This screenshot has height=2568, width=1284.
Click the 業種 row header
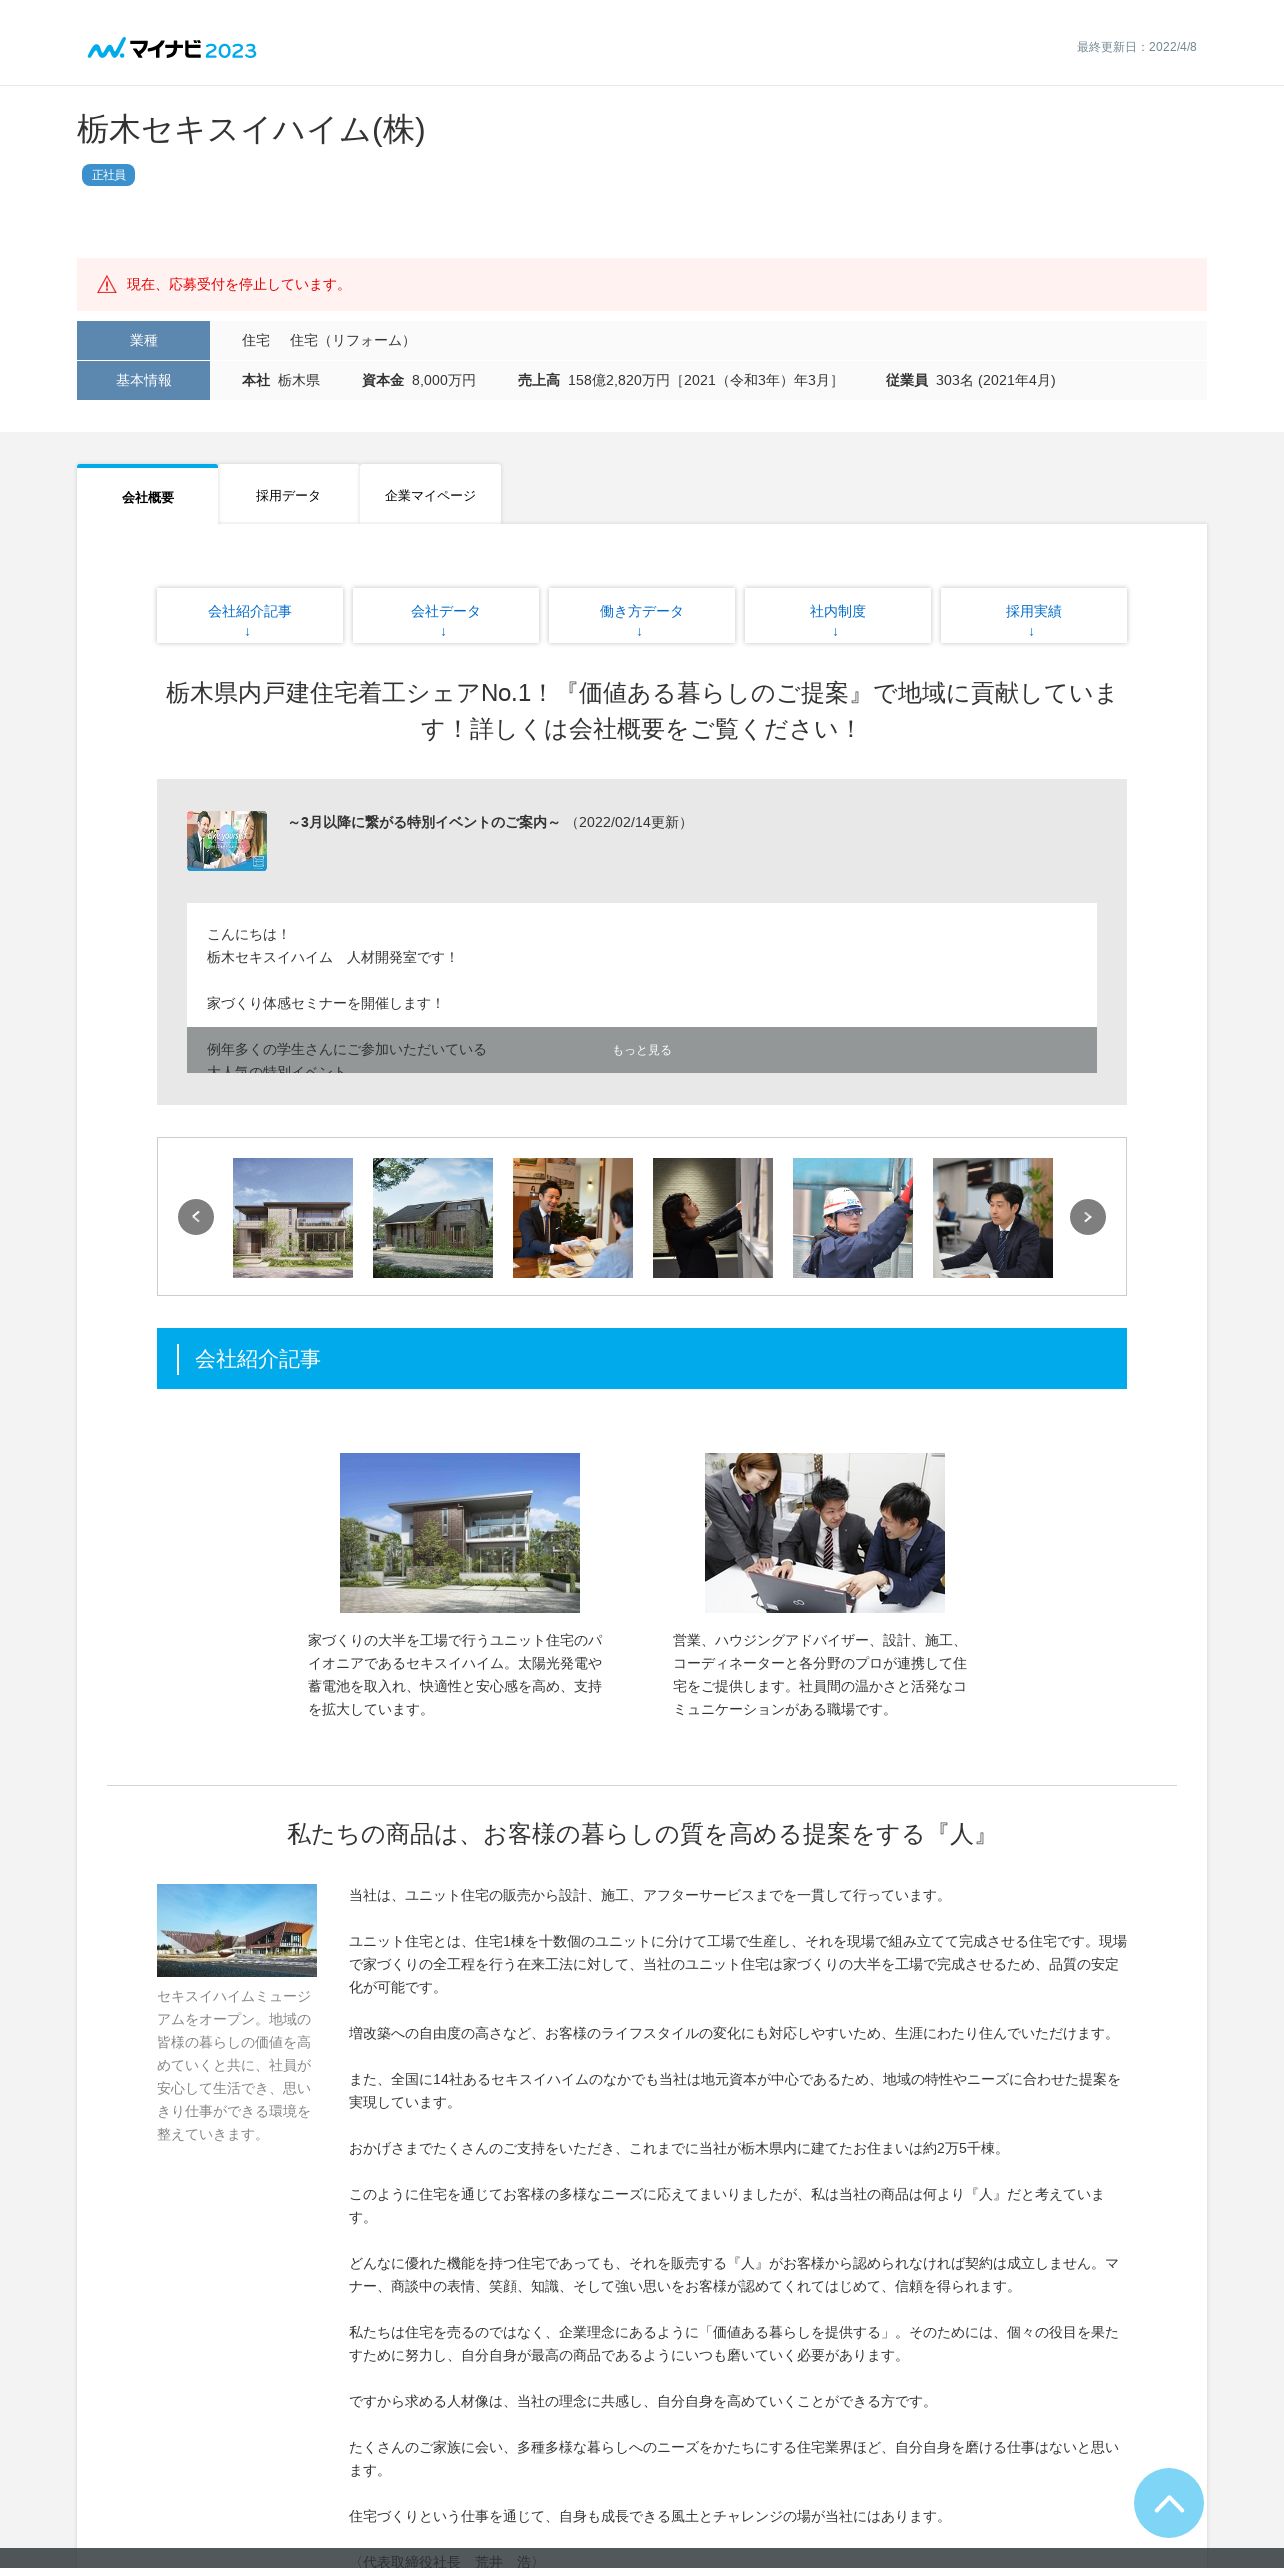pyautogui.click(x=143, y=341)
